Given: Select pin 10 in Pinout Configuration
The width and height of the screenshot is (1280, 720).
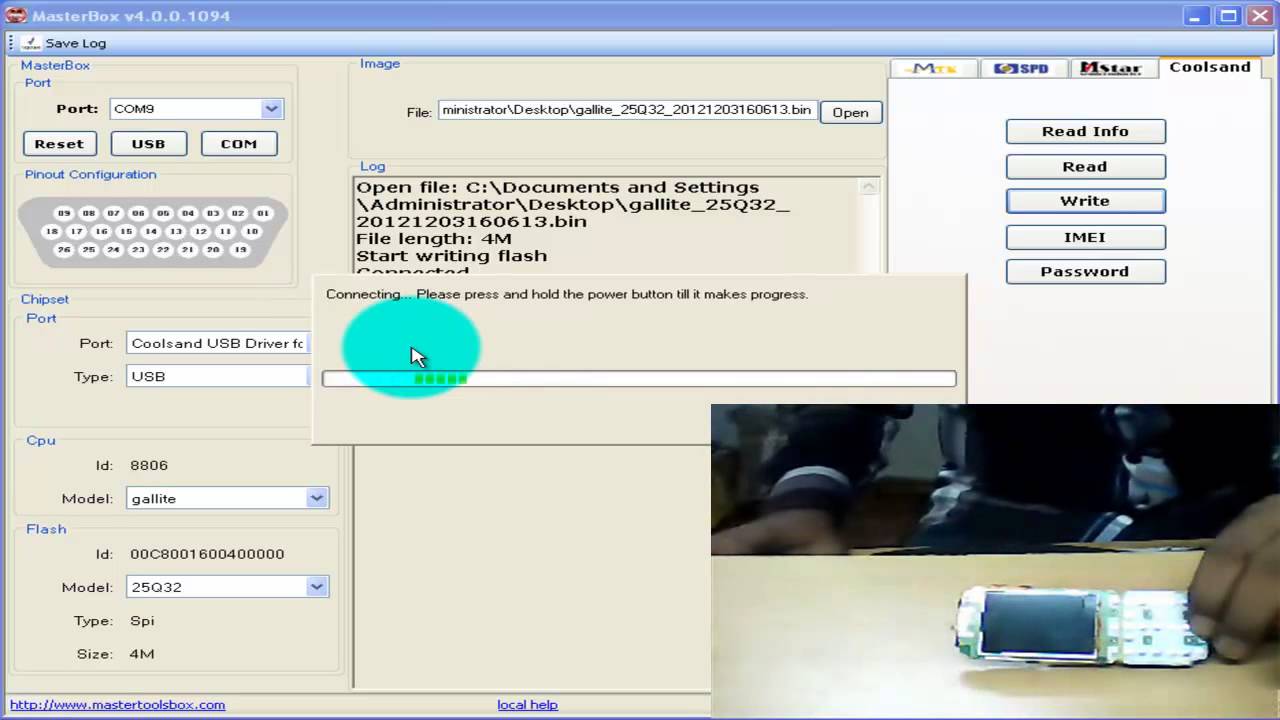Looking at the screenshot, I should point(250,232).
